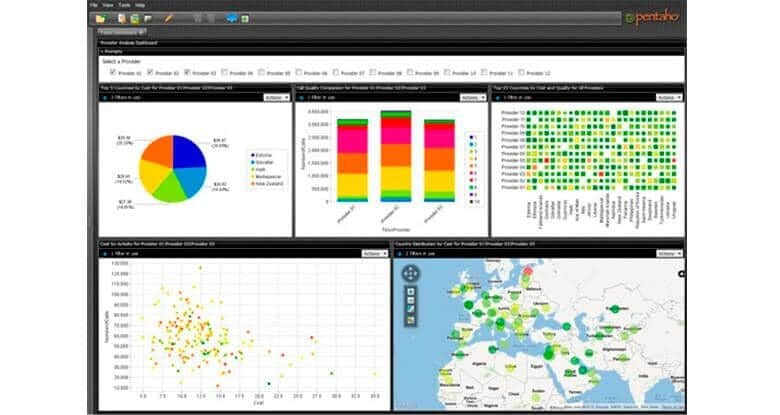
Task: Click the map layers icon below zoom buttons
Action: [x=411, y=320]
